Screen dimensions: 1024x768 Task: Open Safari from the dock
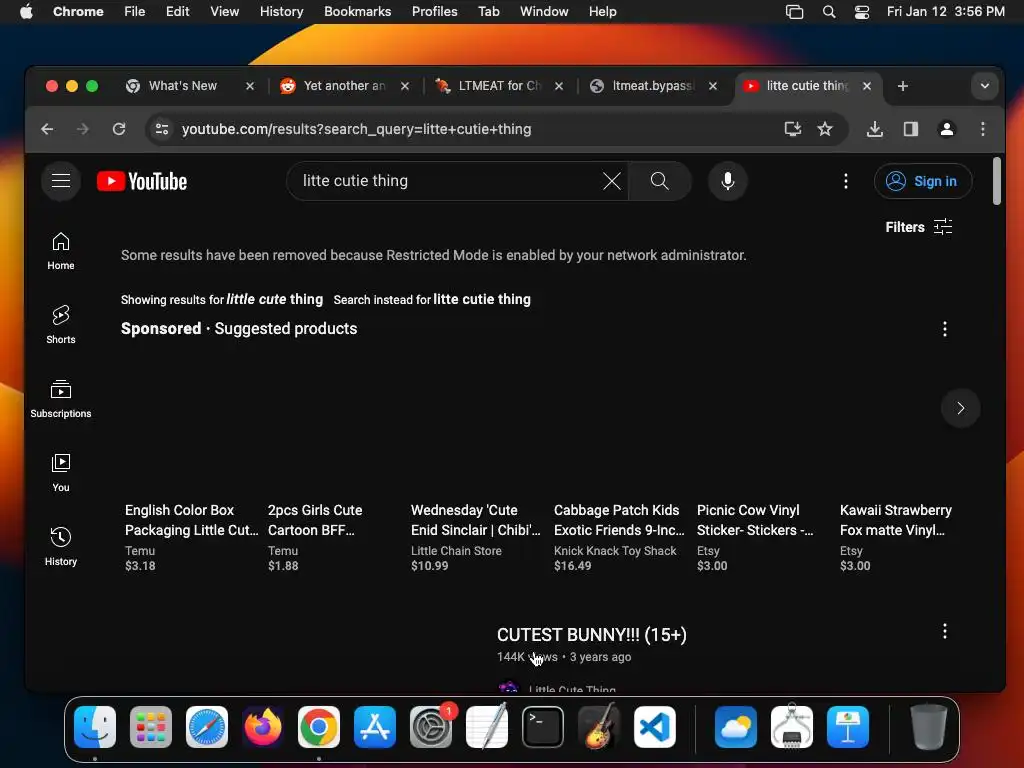tap(207, 727)
